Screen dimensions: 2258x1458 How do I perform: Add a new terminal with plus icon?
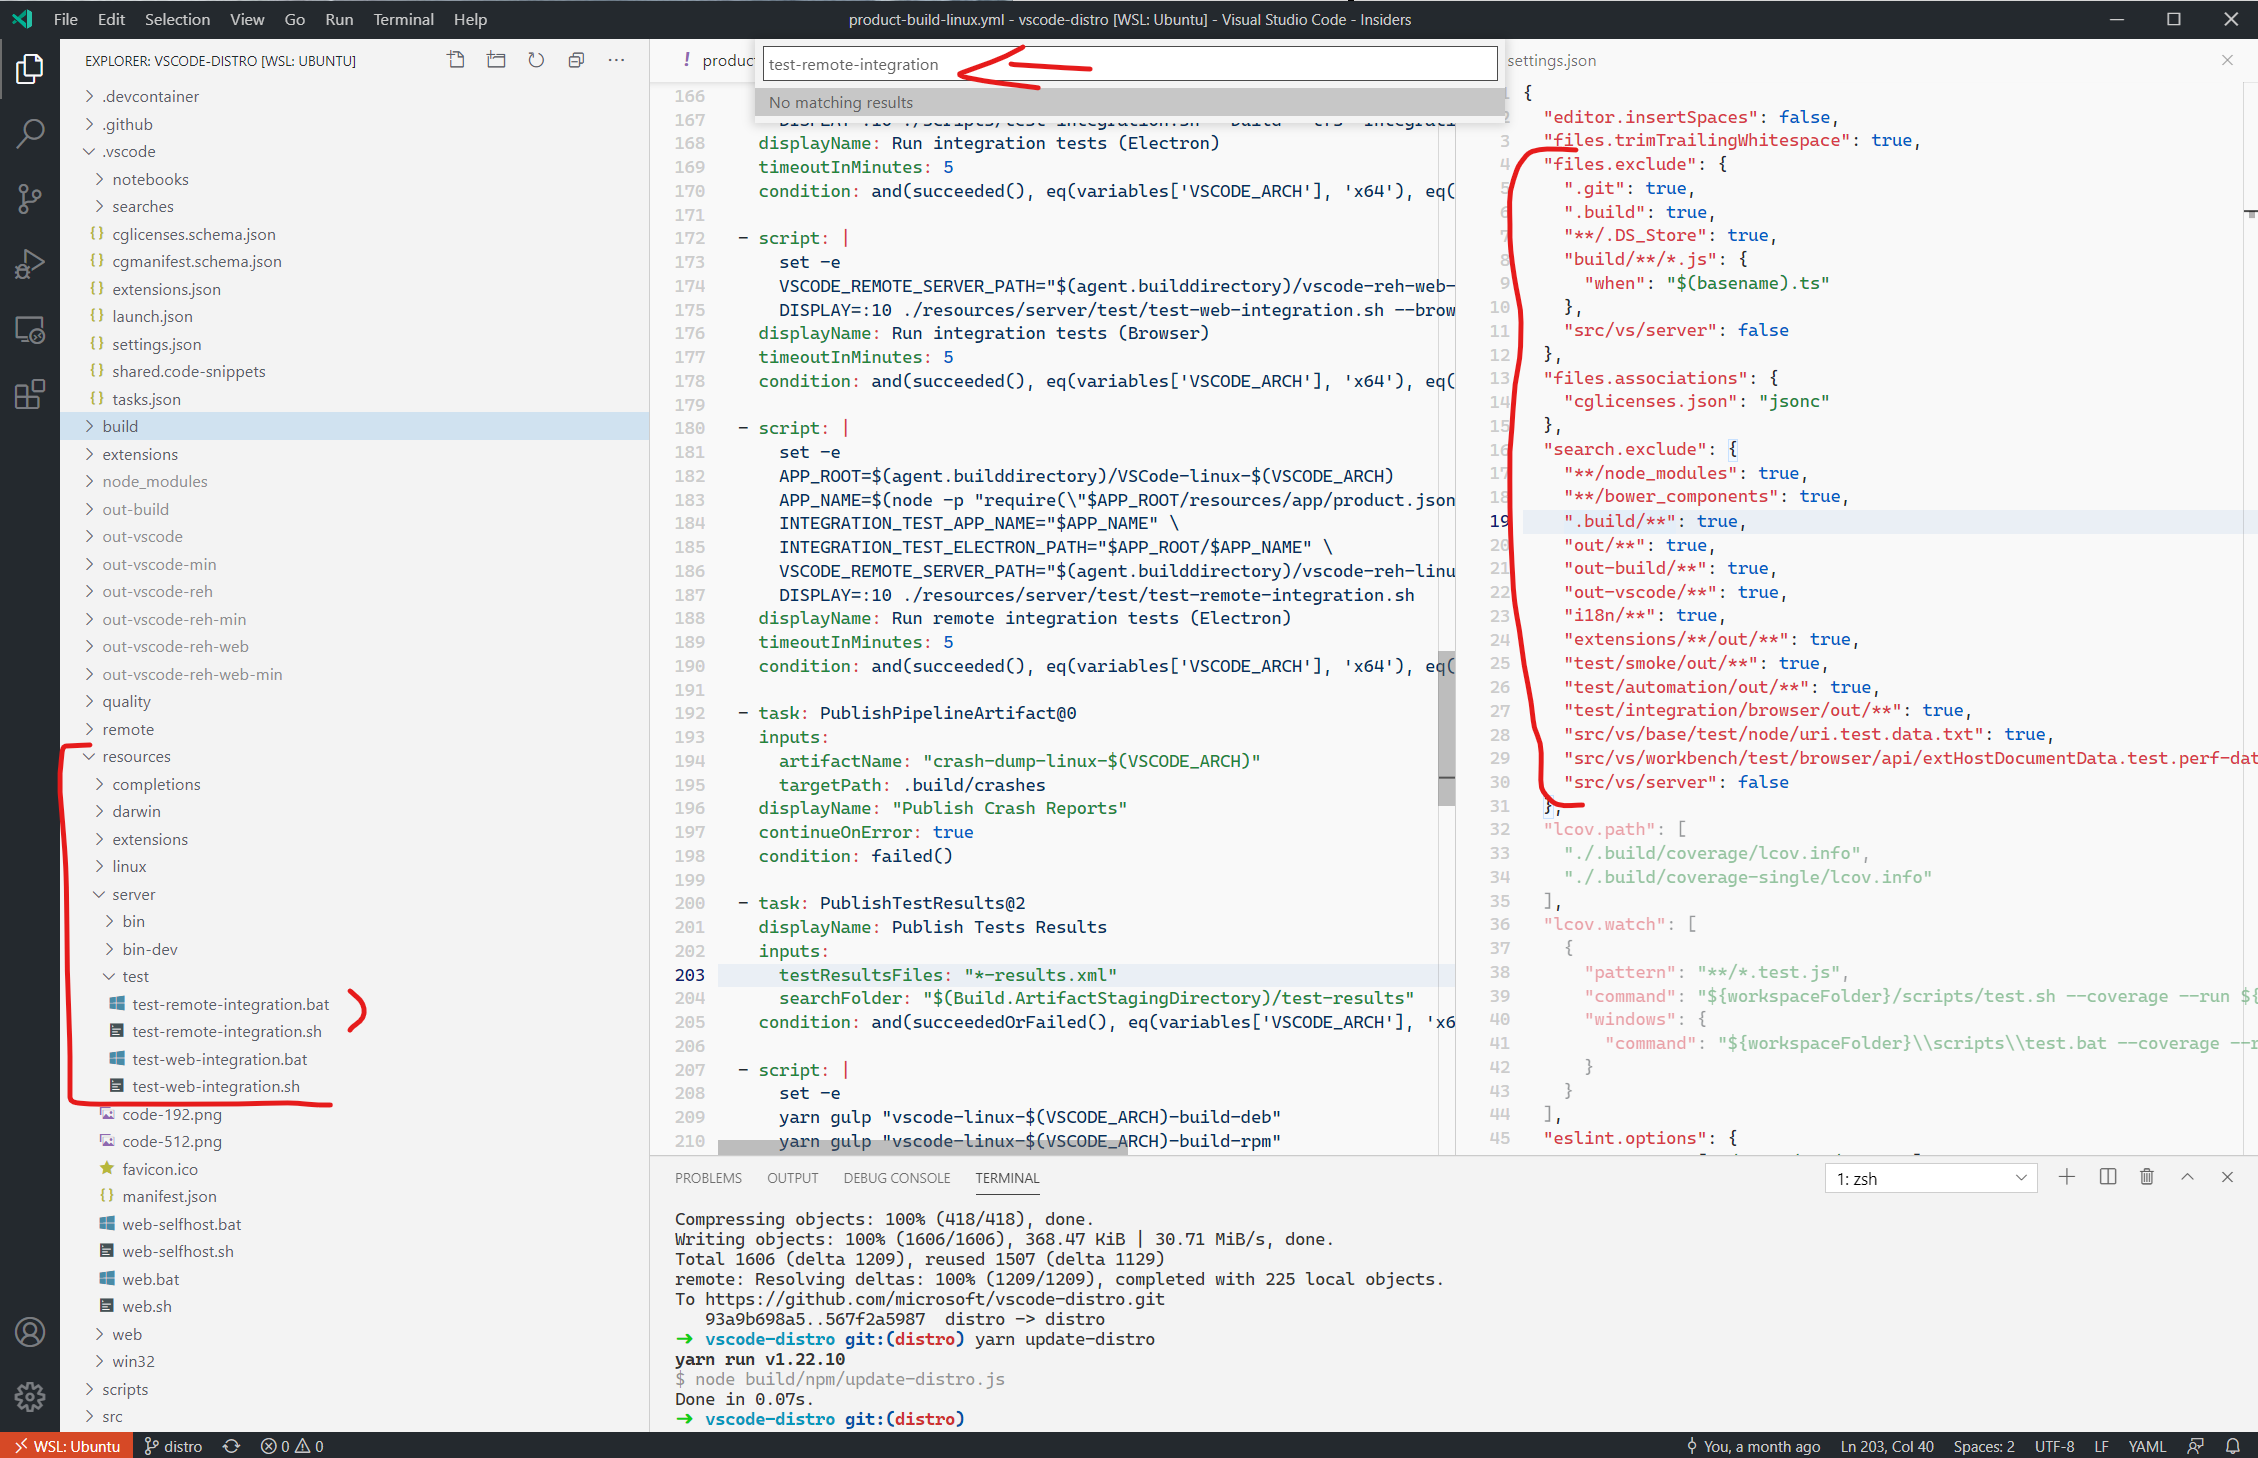(x=2067, y=1177)
